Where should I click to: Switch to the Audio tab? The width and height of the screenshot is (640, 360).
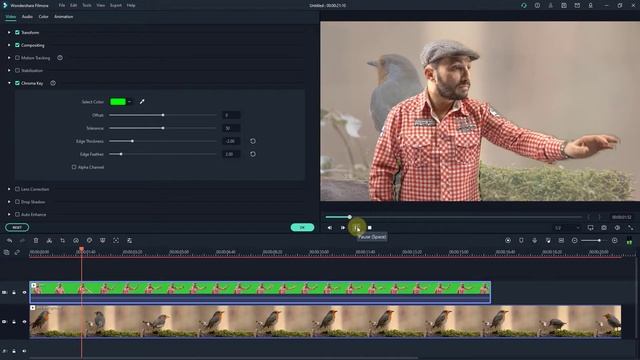pyautogui.click(x=27, y=17)
